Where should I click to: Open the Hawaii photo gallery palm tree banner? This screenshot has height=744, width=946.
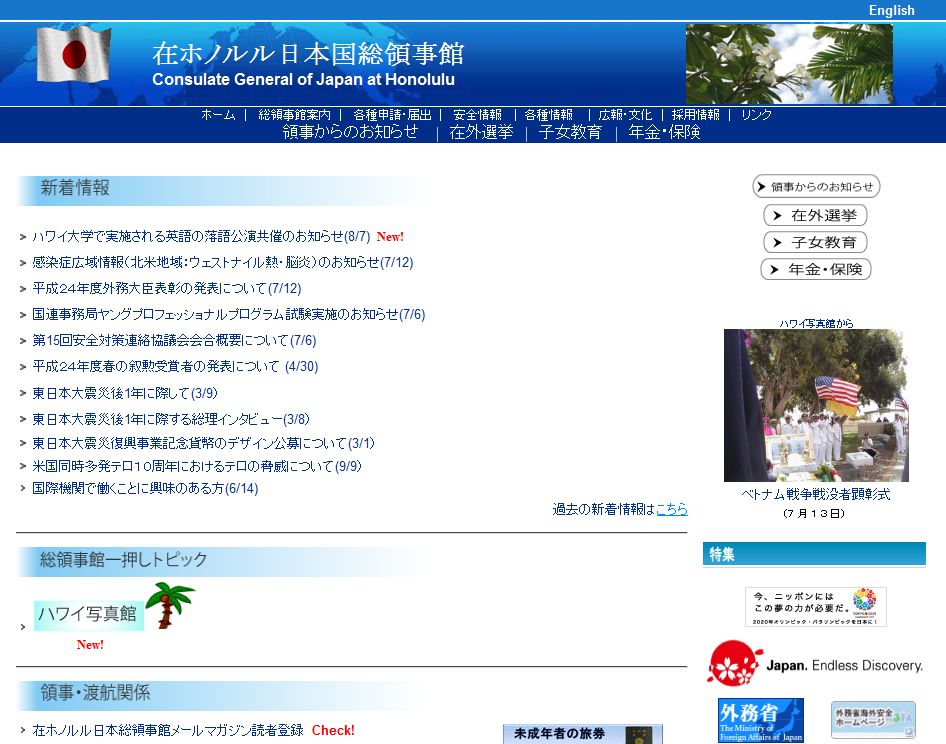coord(114,608)
